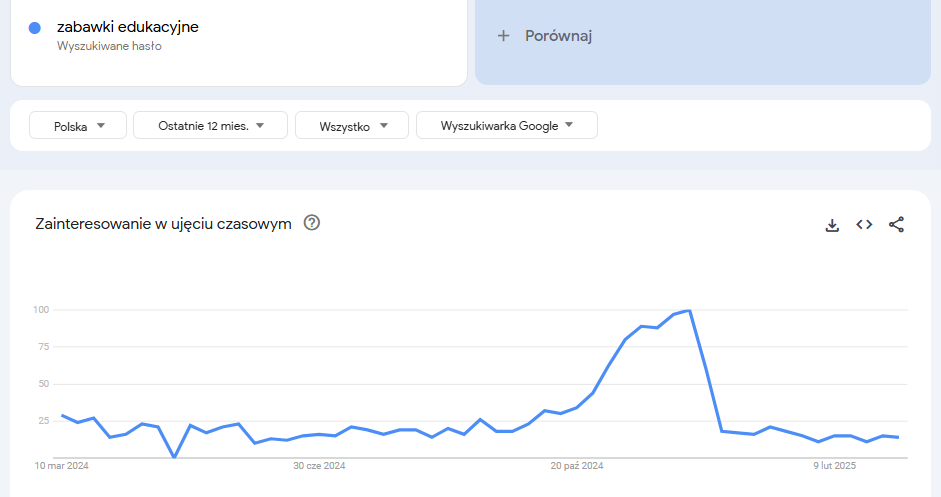Click the Wyszukiwane hasło subtitle text
Screen dimensions: 941x497
pos(109,46)
